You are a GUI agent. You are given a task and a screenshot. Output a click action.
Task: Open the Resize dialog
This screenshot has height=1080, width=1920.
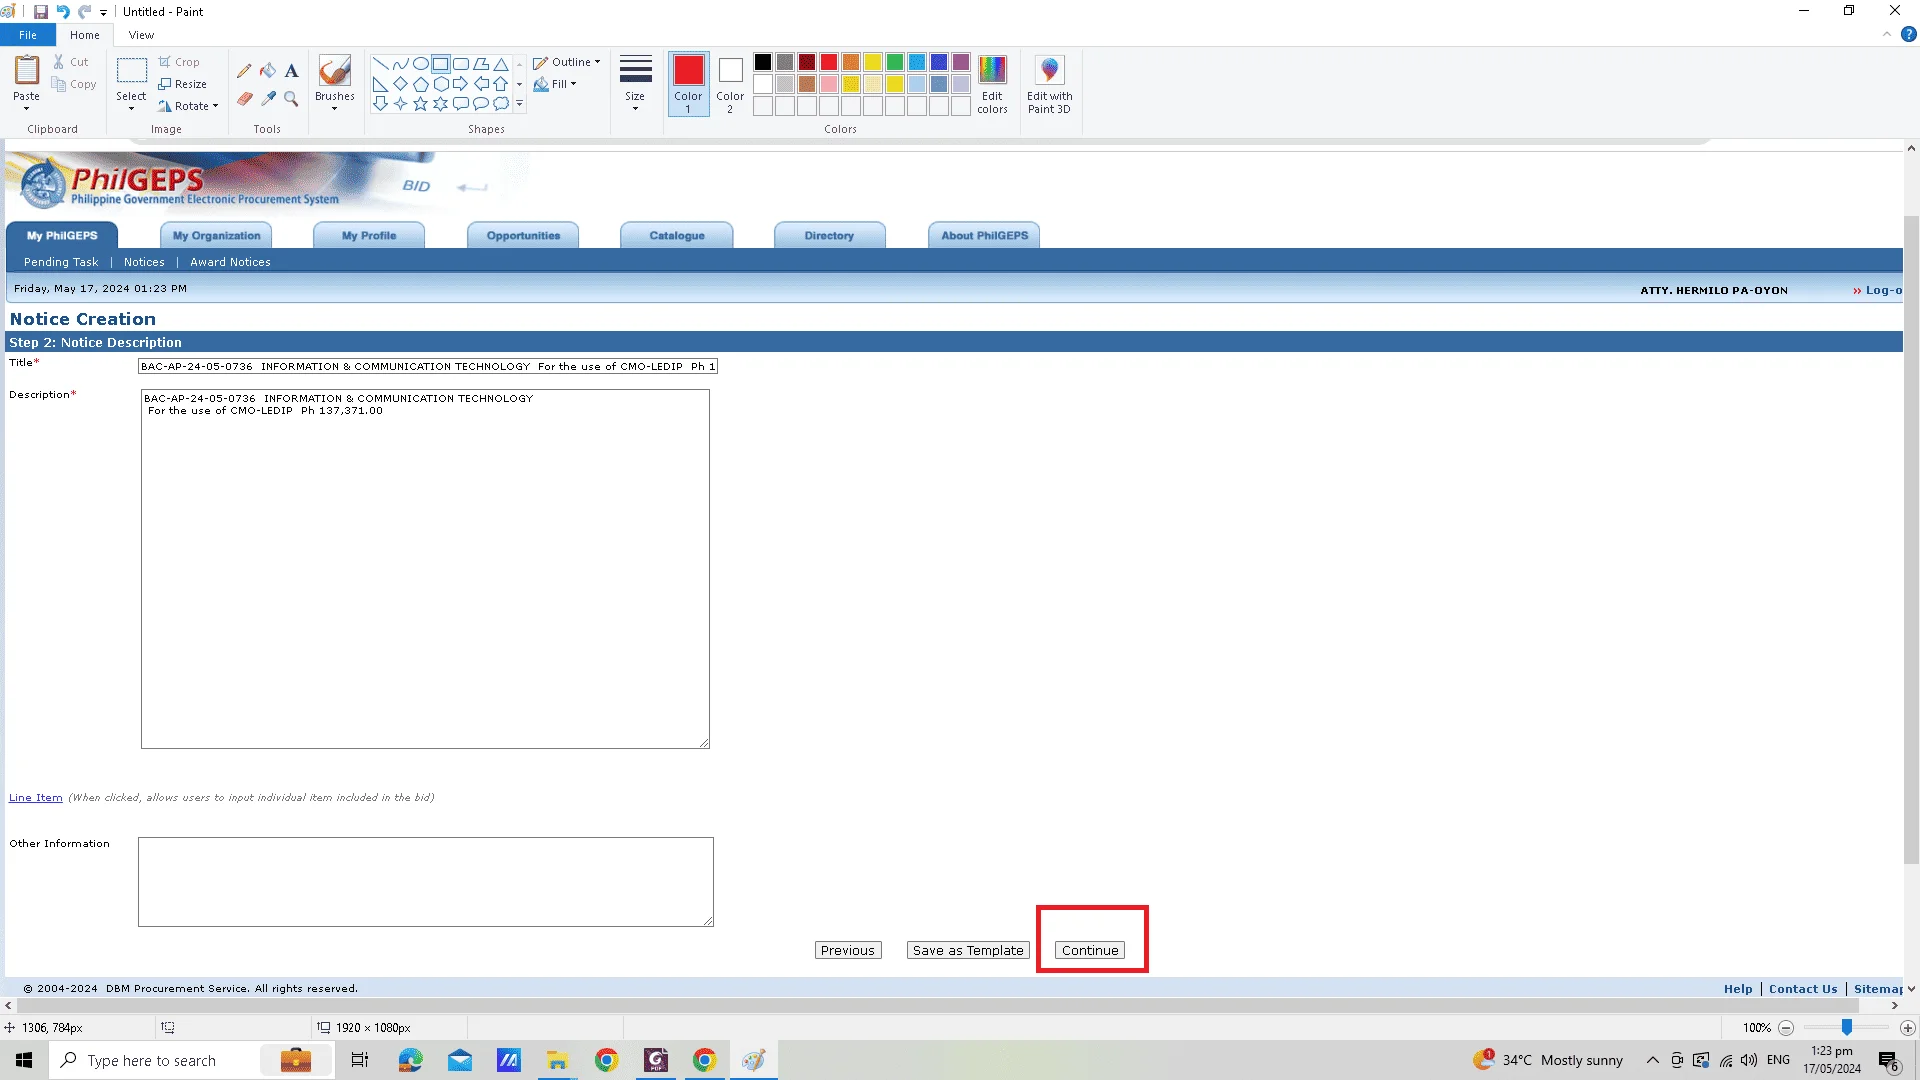182,84
